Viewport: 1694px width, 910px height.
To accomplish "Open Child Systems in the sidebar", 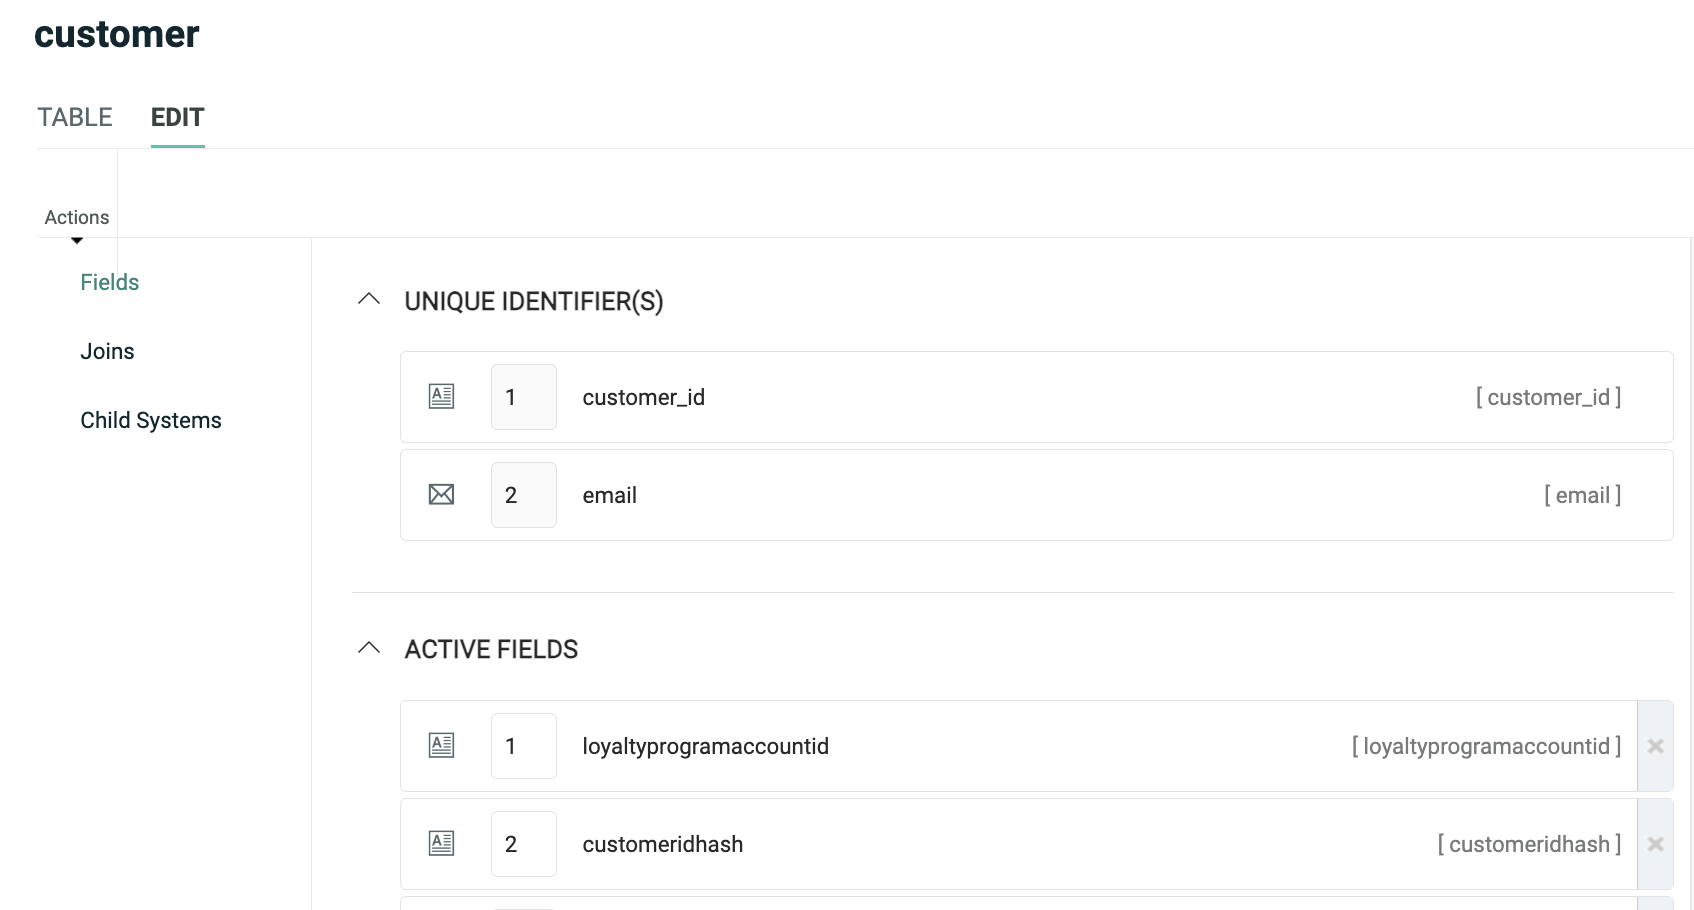I will [x=151, y=420].
